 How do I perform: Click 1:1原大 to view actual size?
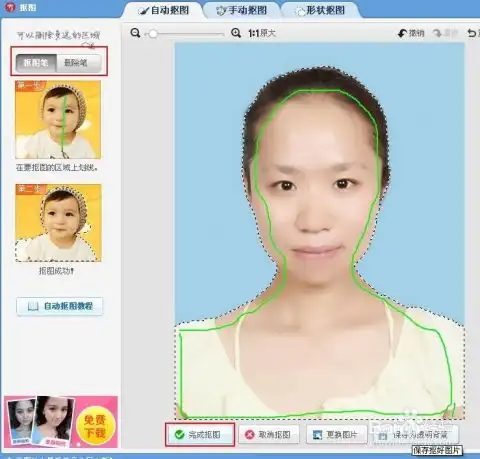pyautogui.click(x=262, y=33)
